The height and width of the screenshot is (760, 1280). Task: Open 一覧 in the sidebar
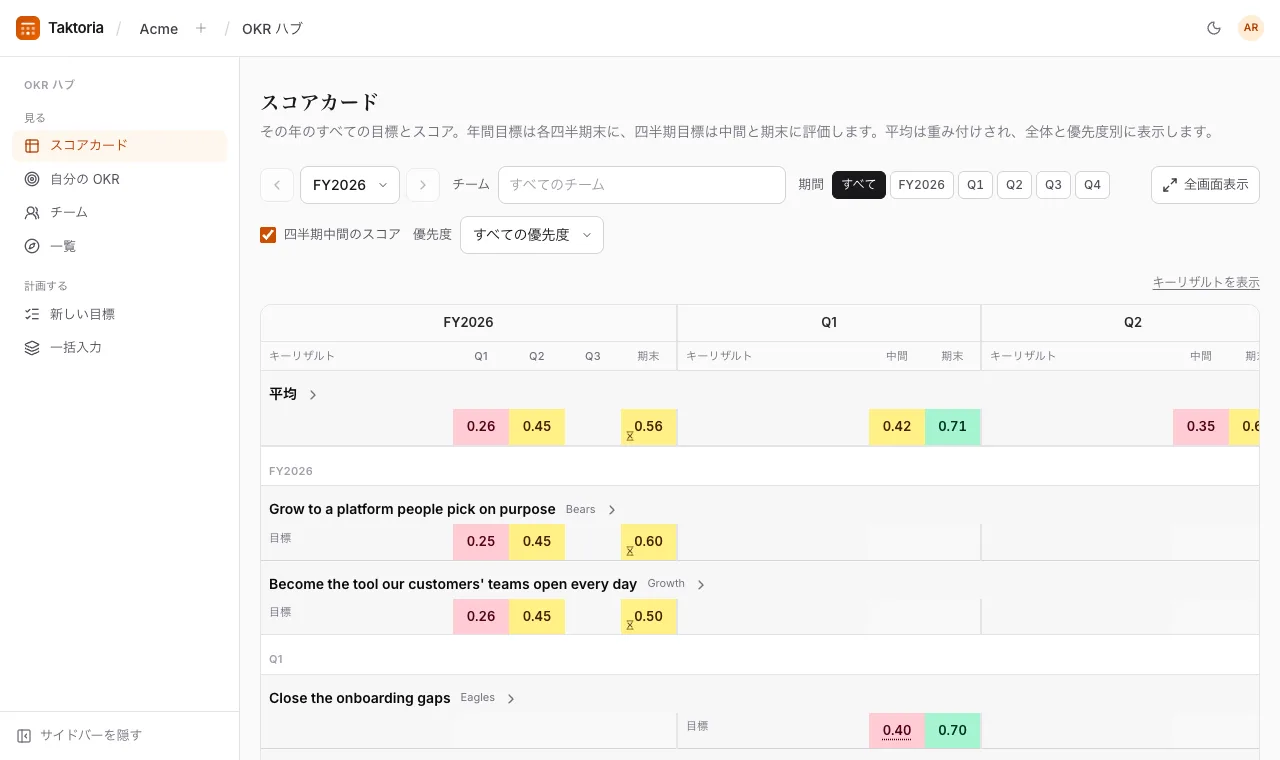pos(120,246)
